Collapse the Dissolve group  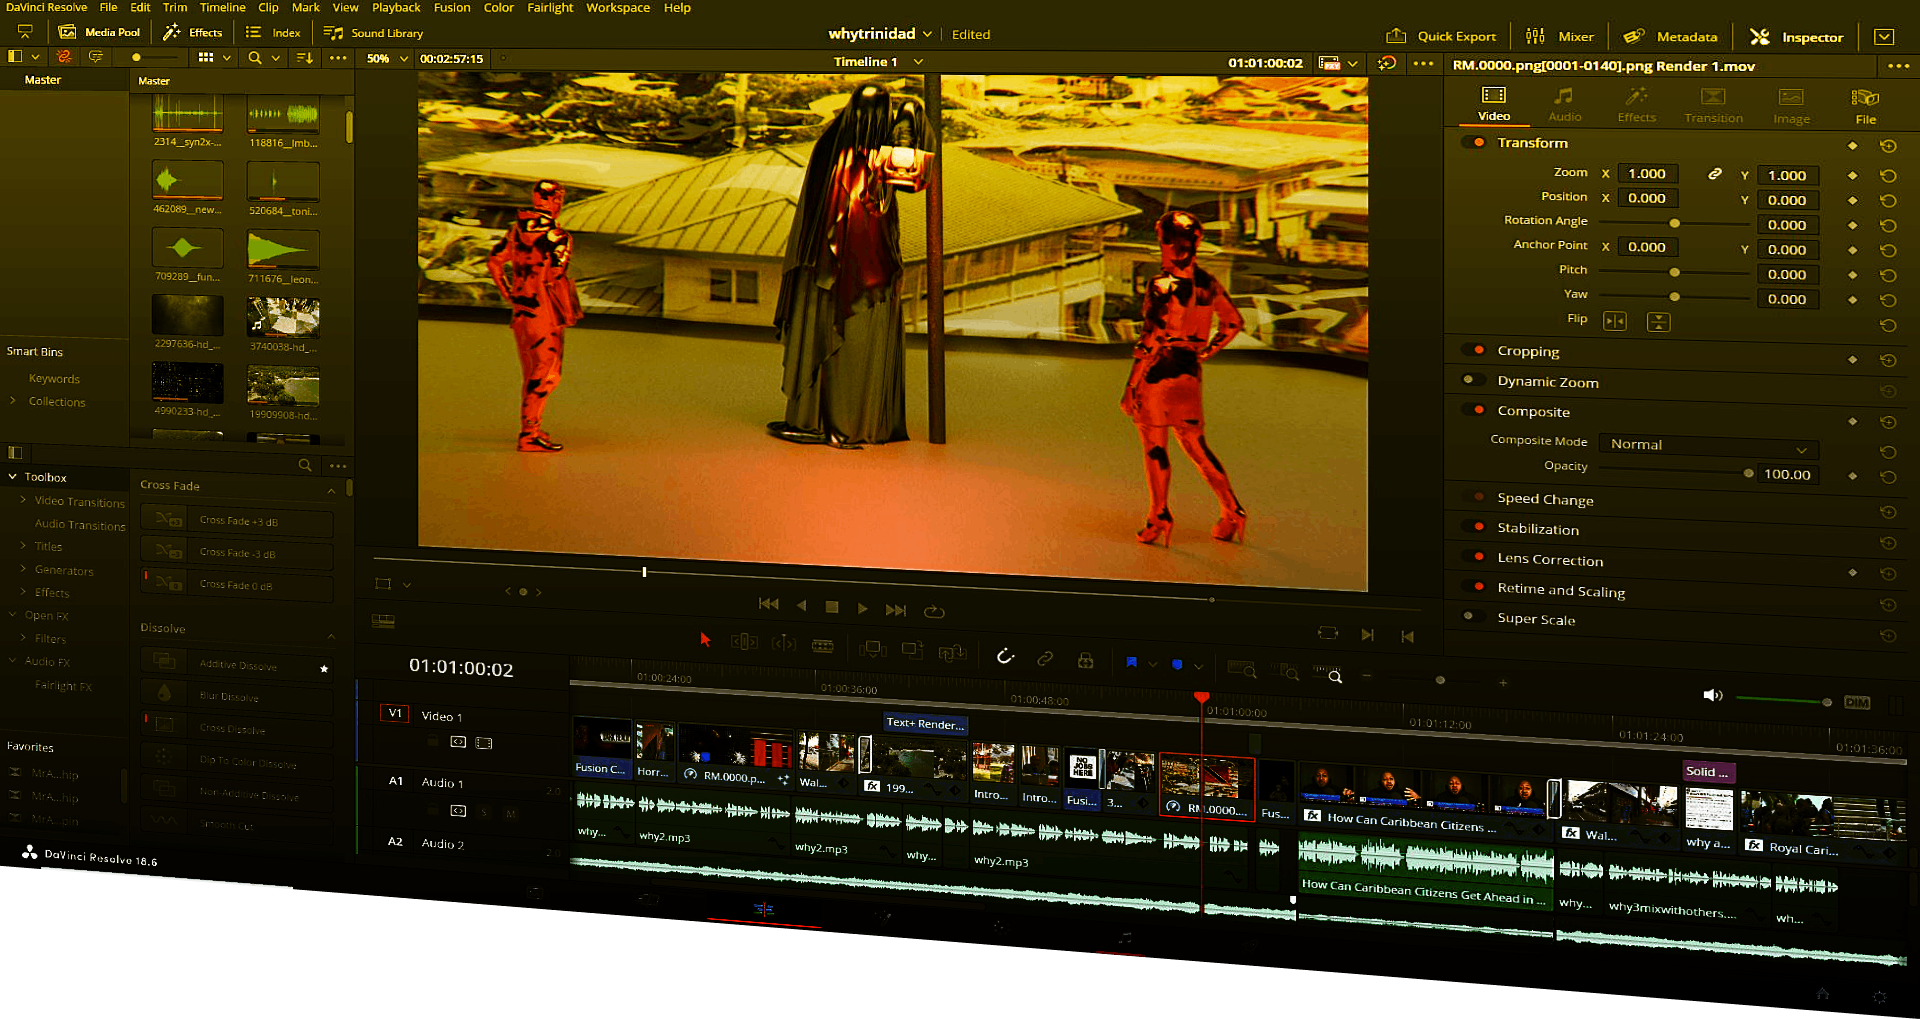(331, 636)
